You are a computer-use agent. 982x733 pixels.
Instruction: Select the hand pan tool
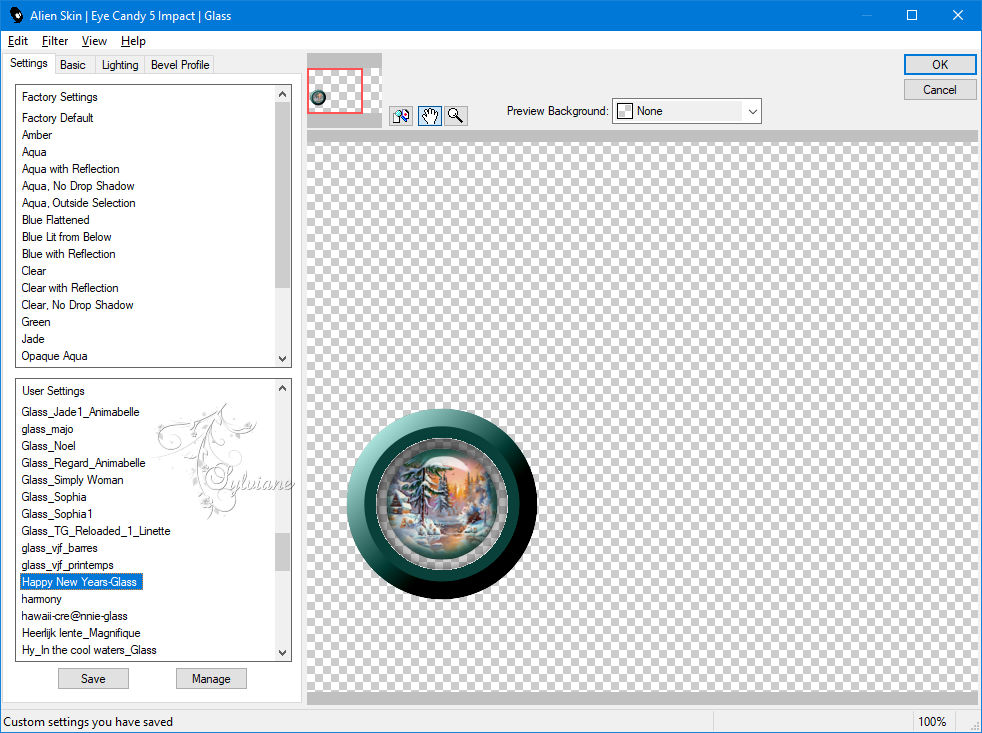[430, 116]
